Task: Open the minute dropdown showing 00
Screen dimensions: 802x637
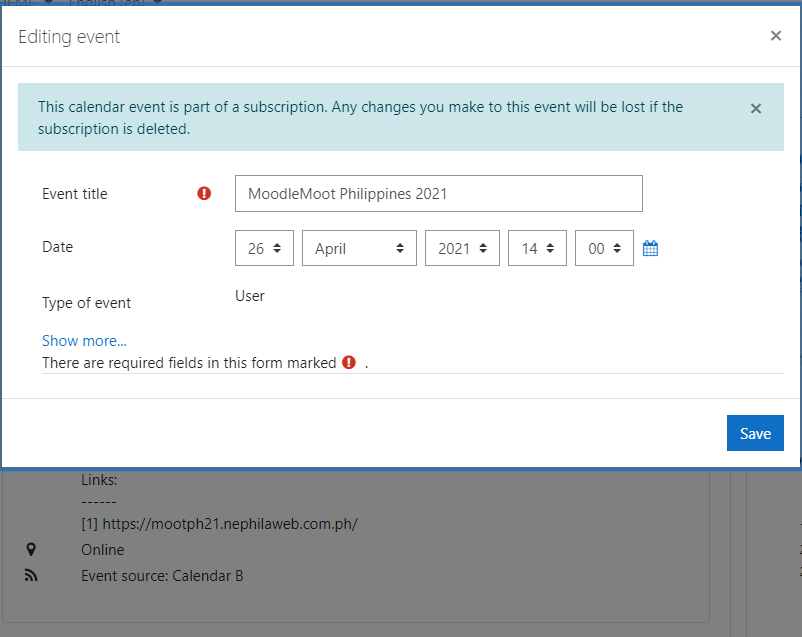Action: (604, 248)
